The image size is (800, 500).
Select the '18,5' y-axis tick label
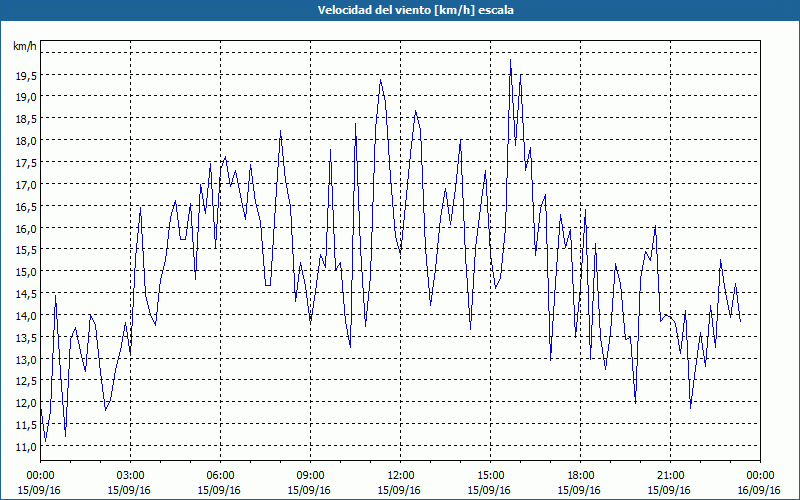coord(26,119)
